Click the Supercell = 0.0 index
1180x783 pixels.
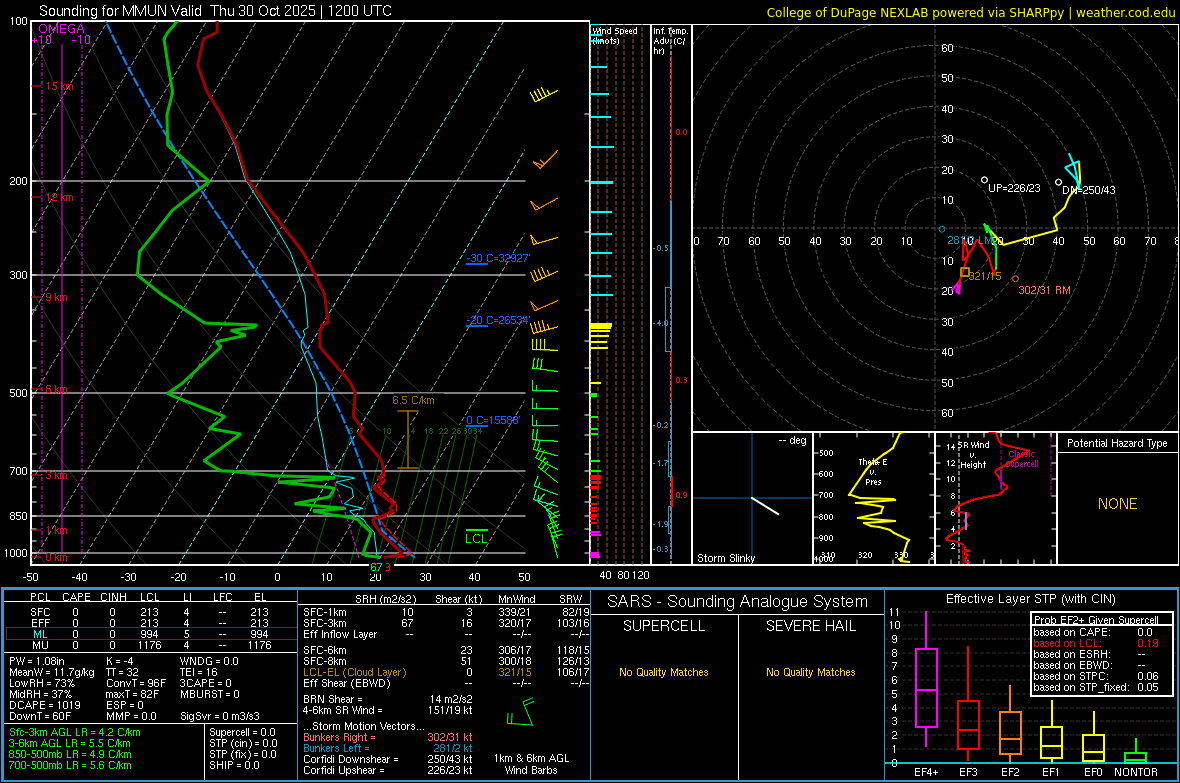[x=242, y=732]
